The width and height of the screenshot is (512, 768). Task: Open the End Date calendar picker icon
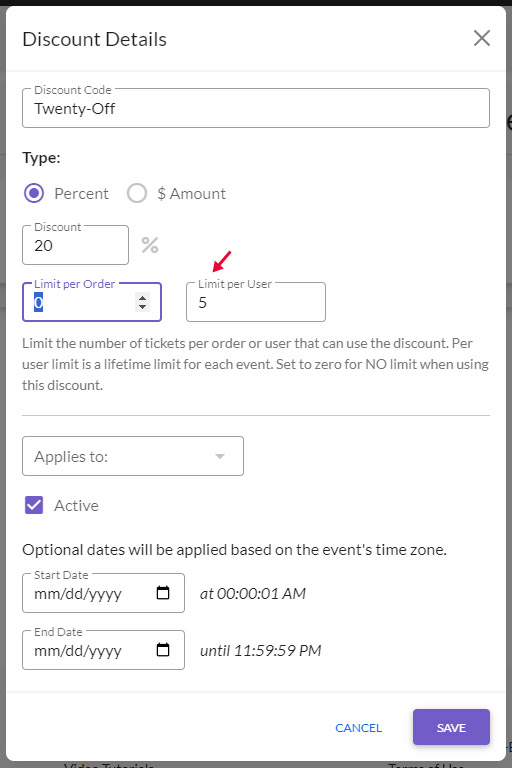(163, 650)
